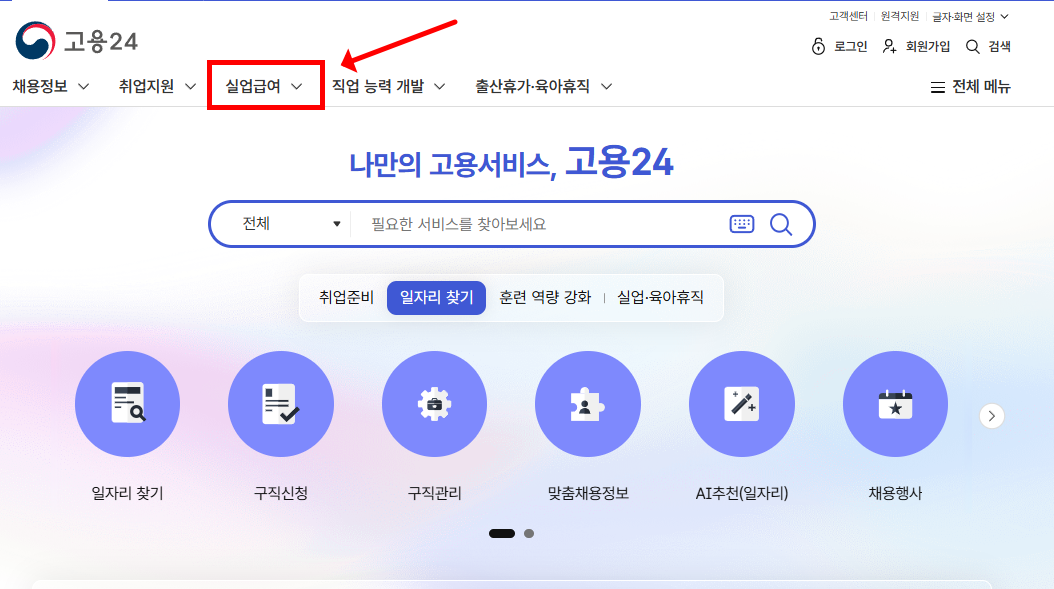1054x589 pixels.
Task: Click the next arrow of icon carousel
Action: tap(991, 416)
